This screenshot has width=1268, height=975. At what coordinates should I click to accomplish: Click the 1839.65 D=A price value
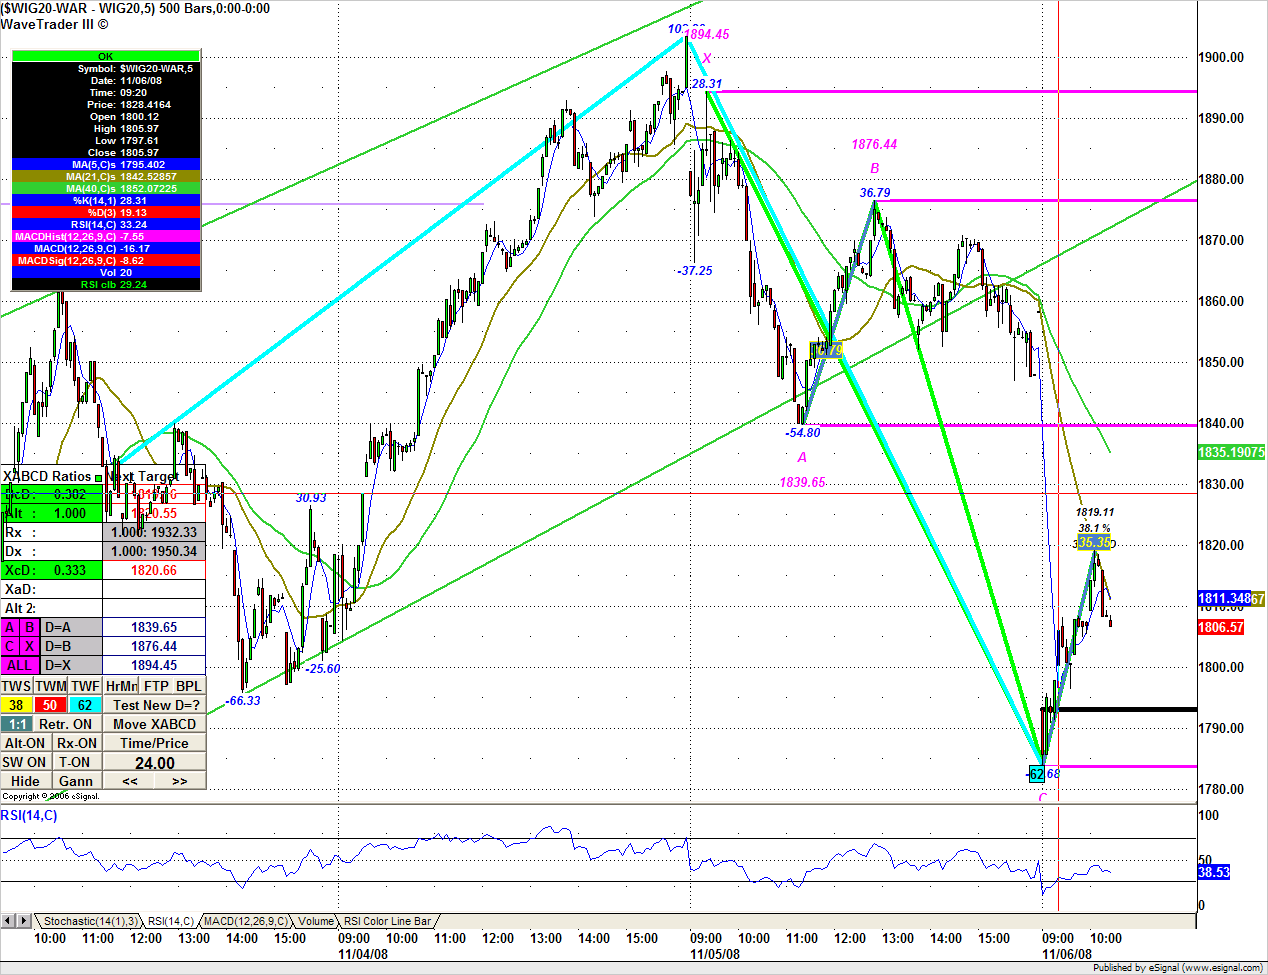154,627
